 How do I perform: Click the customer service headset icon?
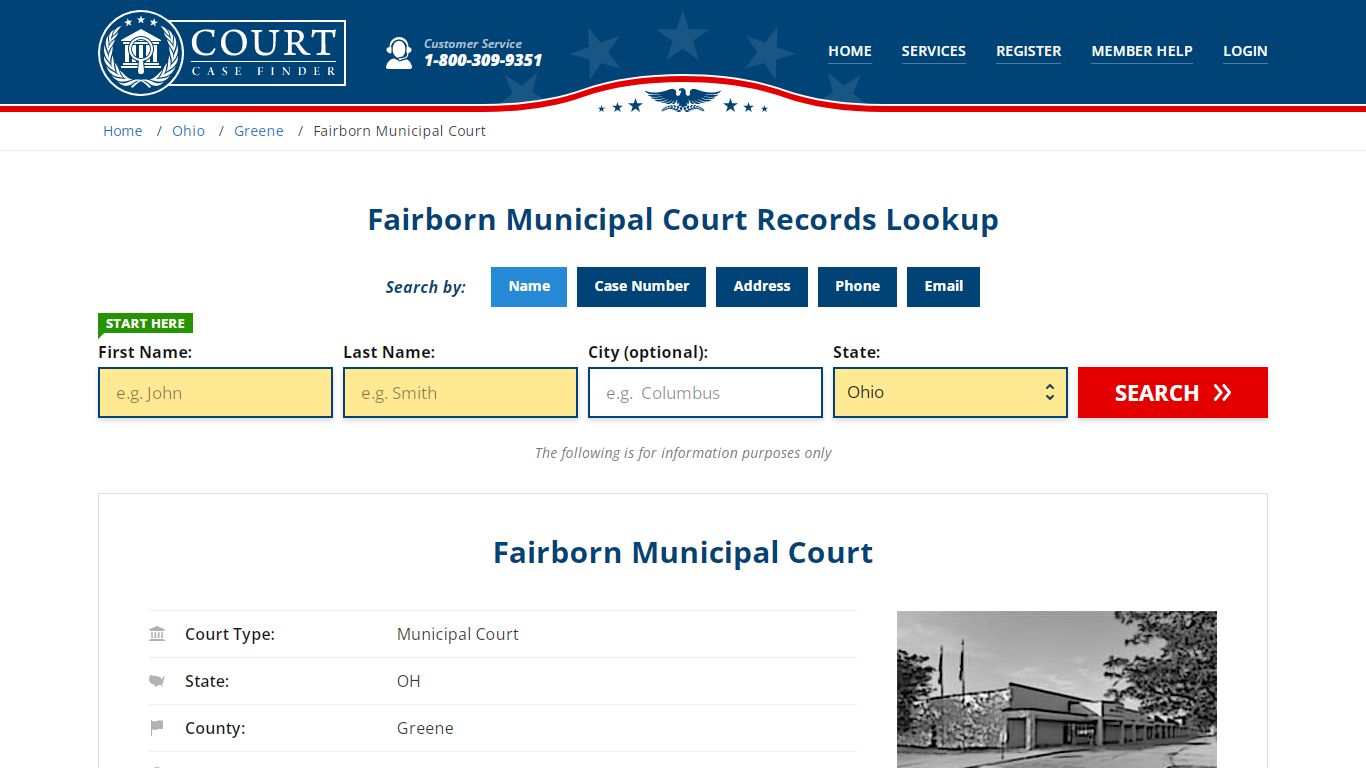tap(399, 53)
